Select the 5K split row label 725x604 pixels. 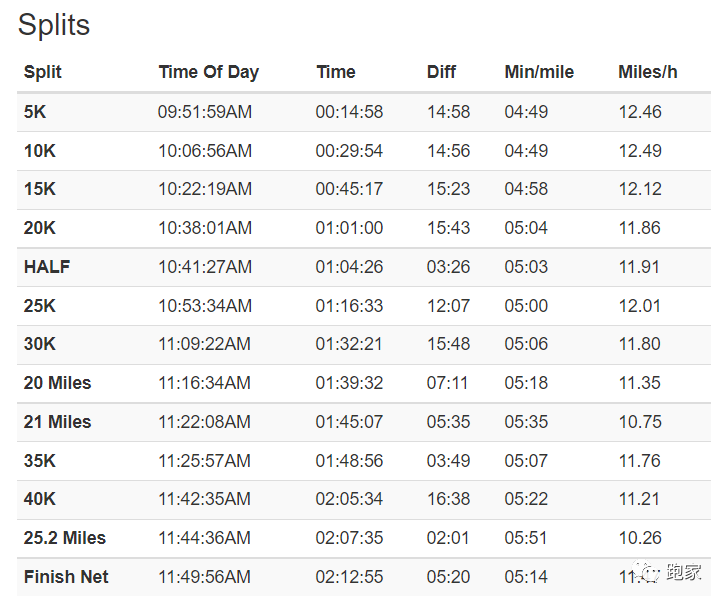coord(35,111)
